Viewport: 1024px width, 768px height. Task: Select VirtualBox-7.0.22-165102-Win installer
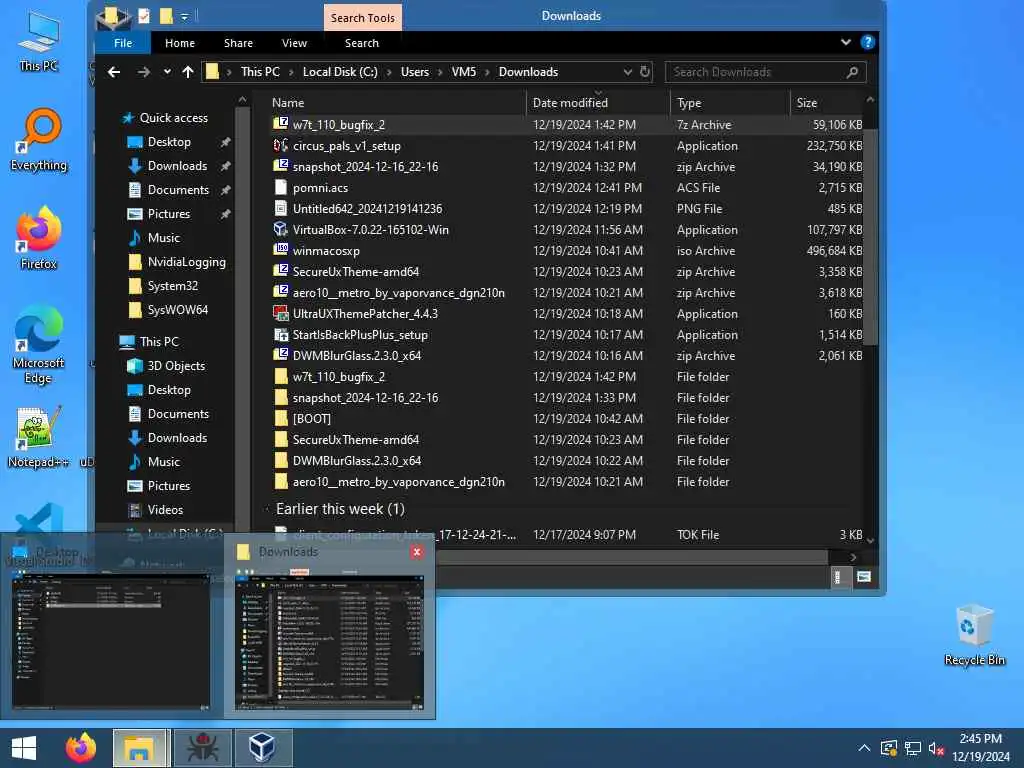(566, 230)
